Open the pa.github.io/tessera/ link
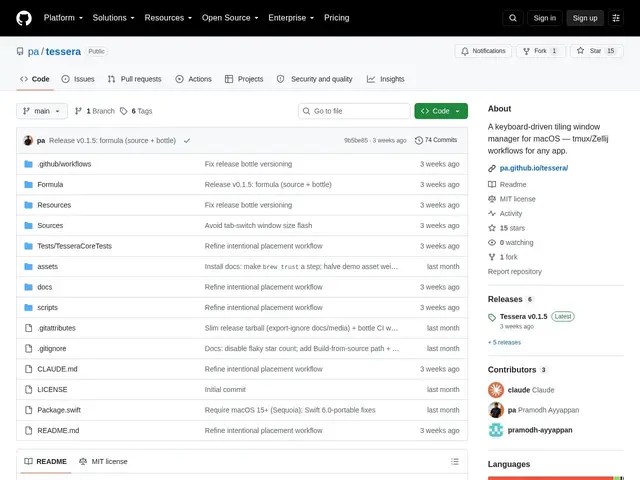Viewport: 640px width, 480px height. (533, 168)
